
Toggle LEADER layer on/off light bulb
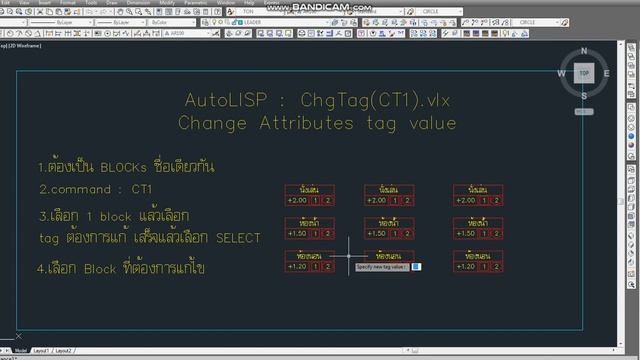(213, 22)
